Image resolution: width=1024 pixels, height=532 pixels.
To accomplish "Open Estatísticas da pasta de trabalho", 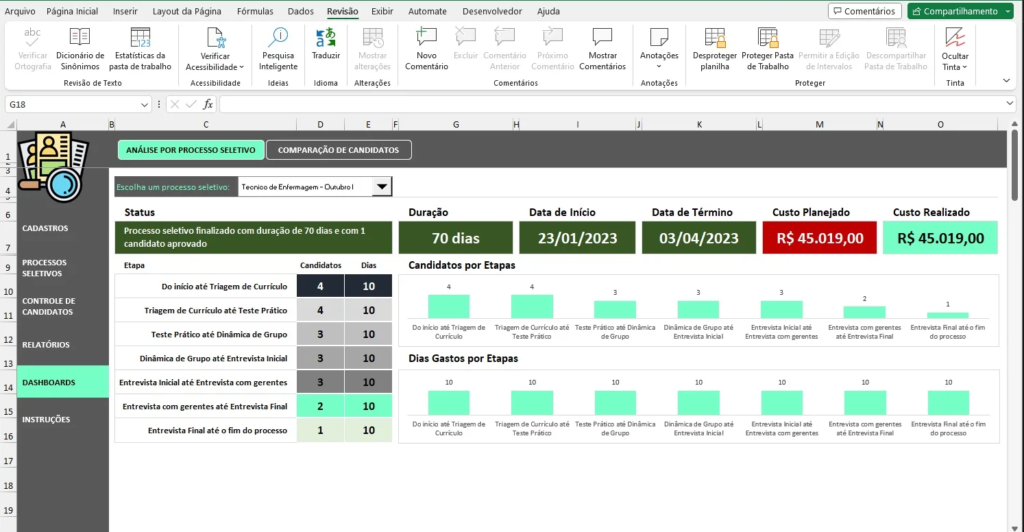I will pyautogui.click(x=141, y=38).
